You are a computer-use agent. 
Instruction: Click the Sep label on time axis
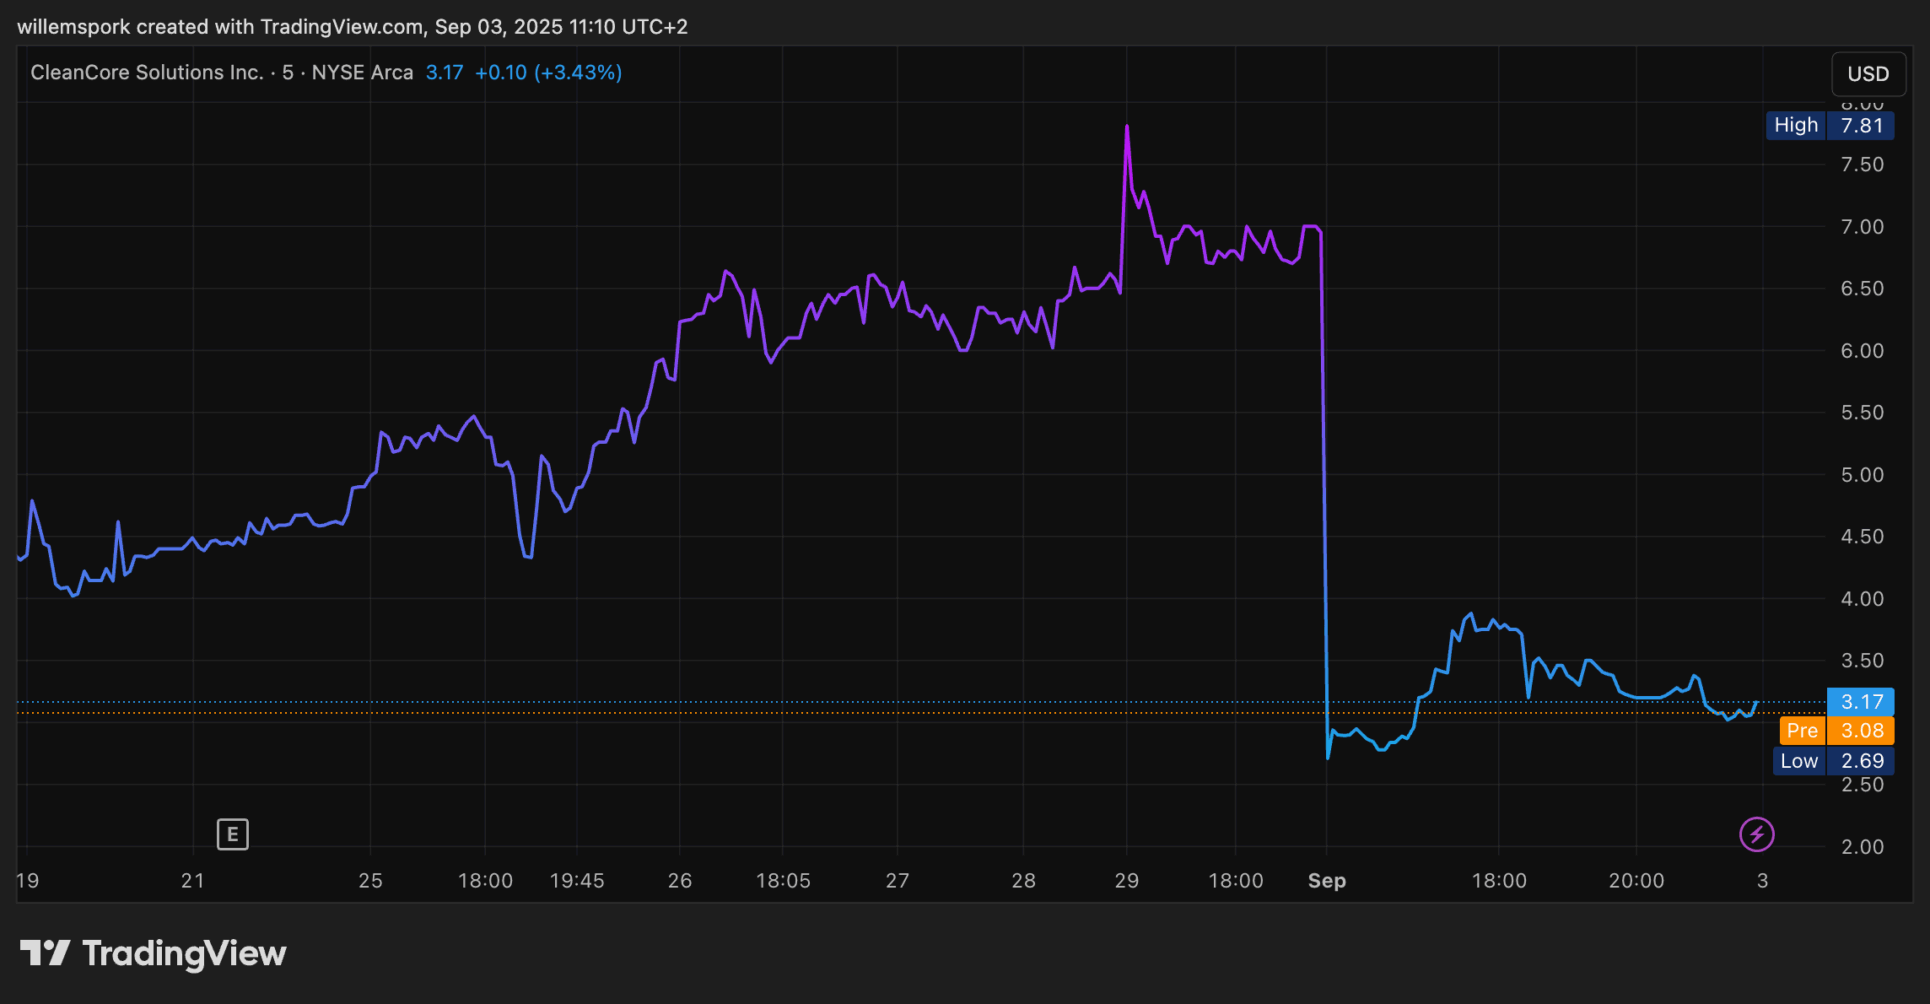pos(1326,881)
